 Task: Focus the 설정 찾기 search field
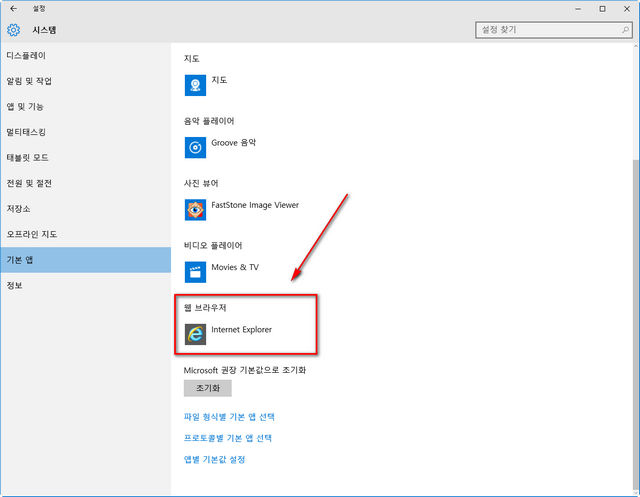[x=553, y=30]
